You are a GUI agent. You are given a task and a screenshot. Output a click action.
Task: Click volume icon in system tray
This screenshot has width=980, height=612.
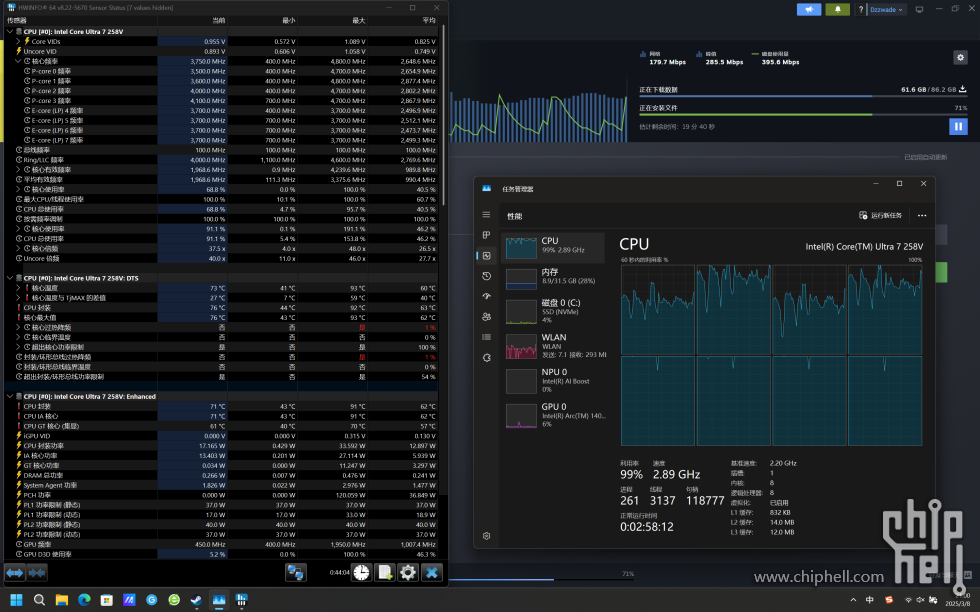921,599
